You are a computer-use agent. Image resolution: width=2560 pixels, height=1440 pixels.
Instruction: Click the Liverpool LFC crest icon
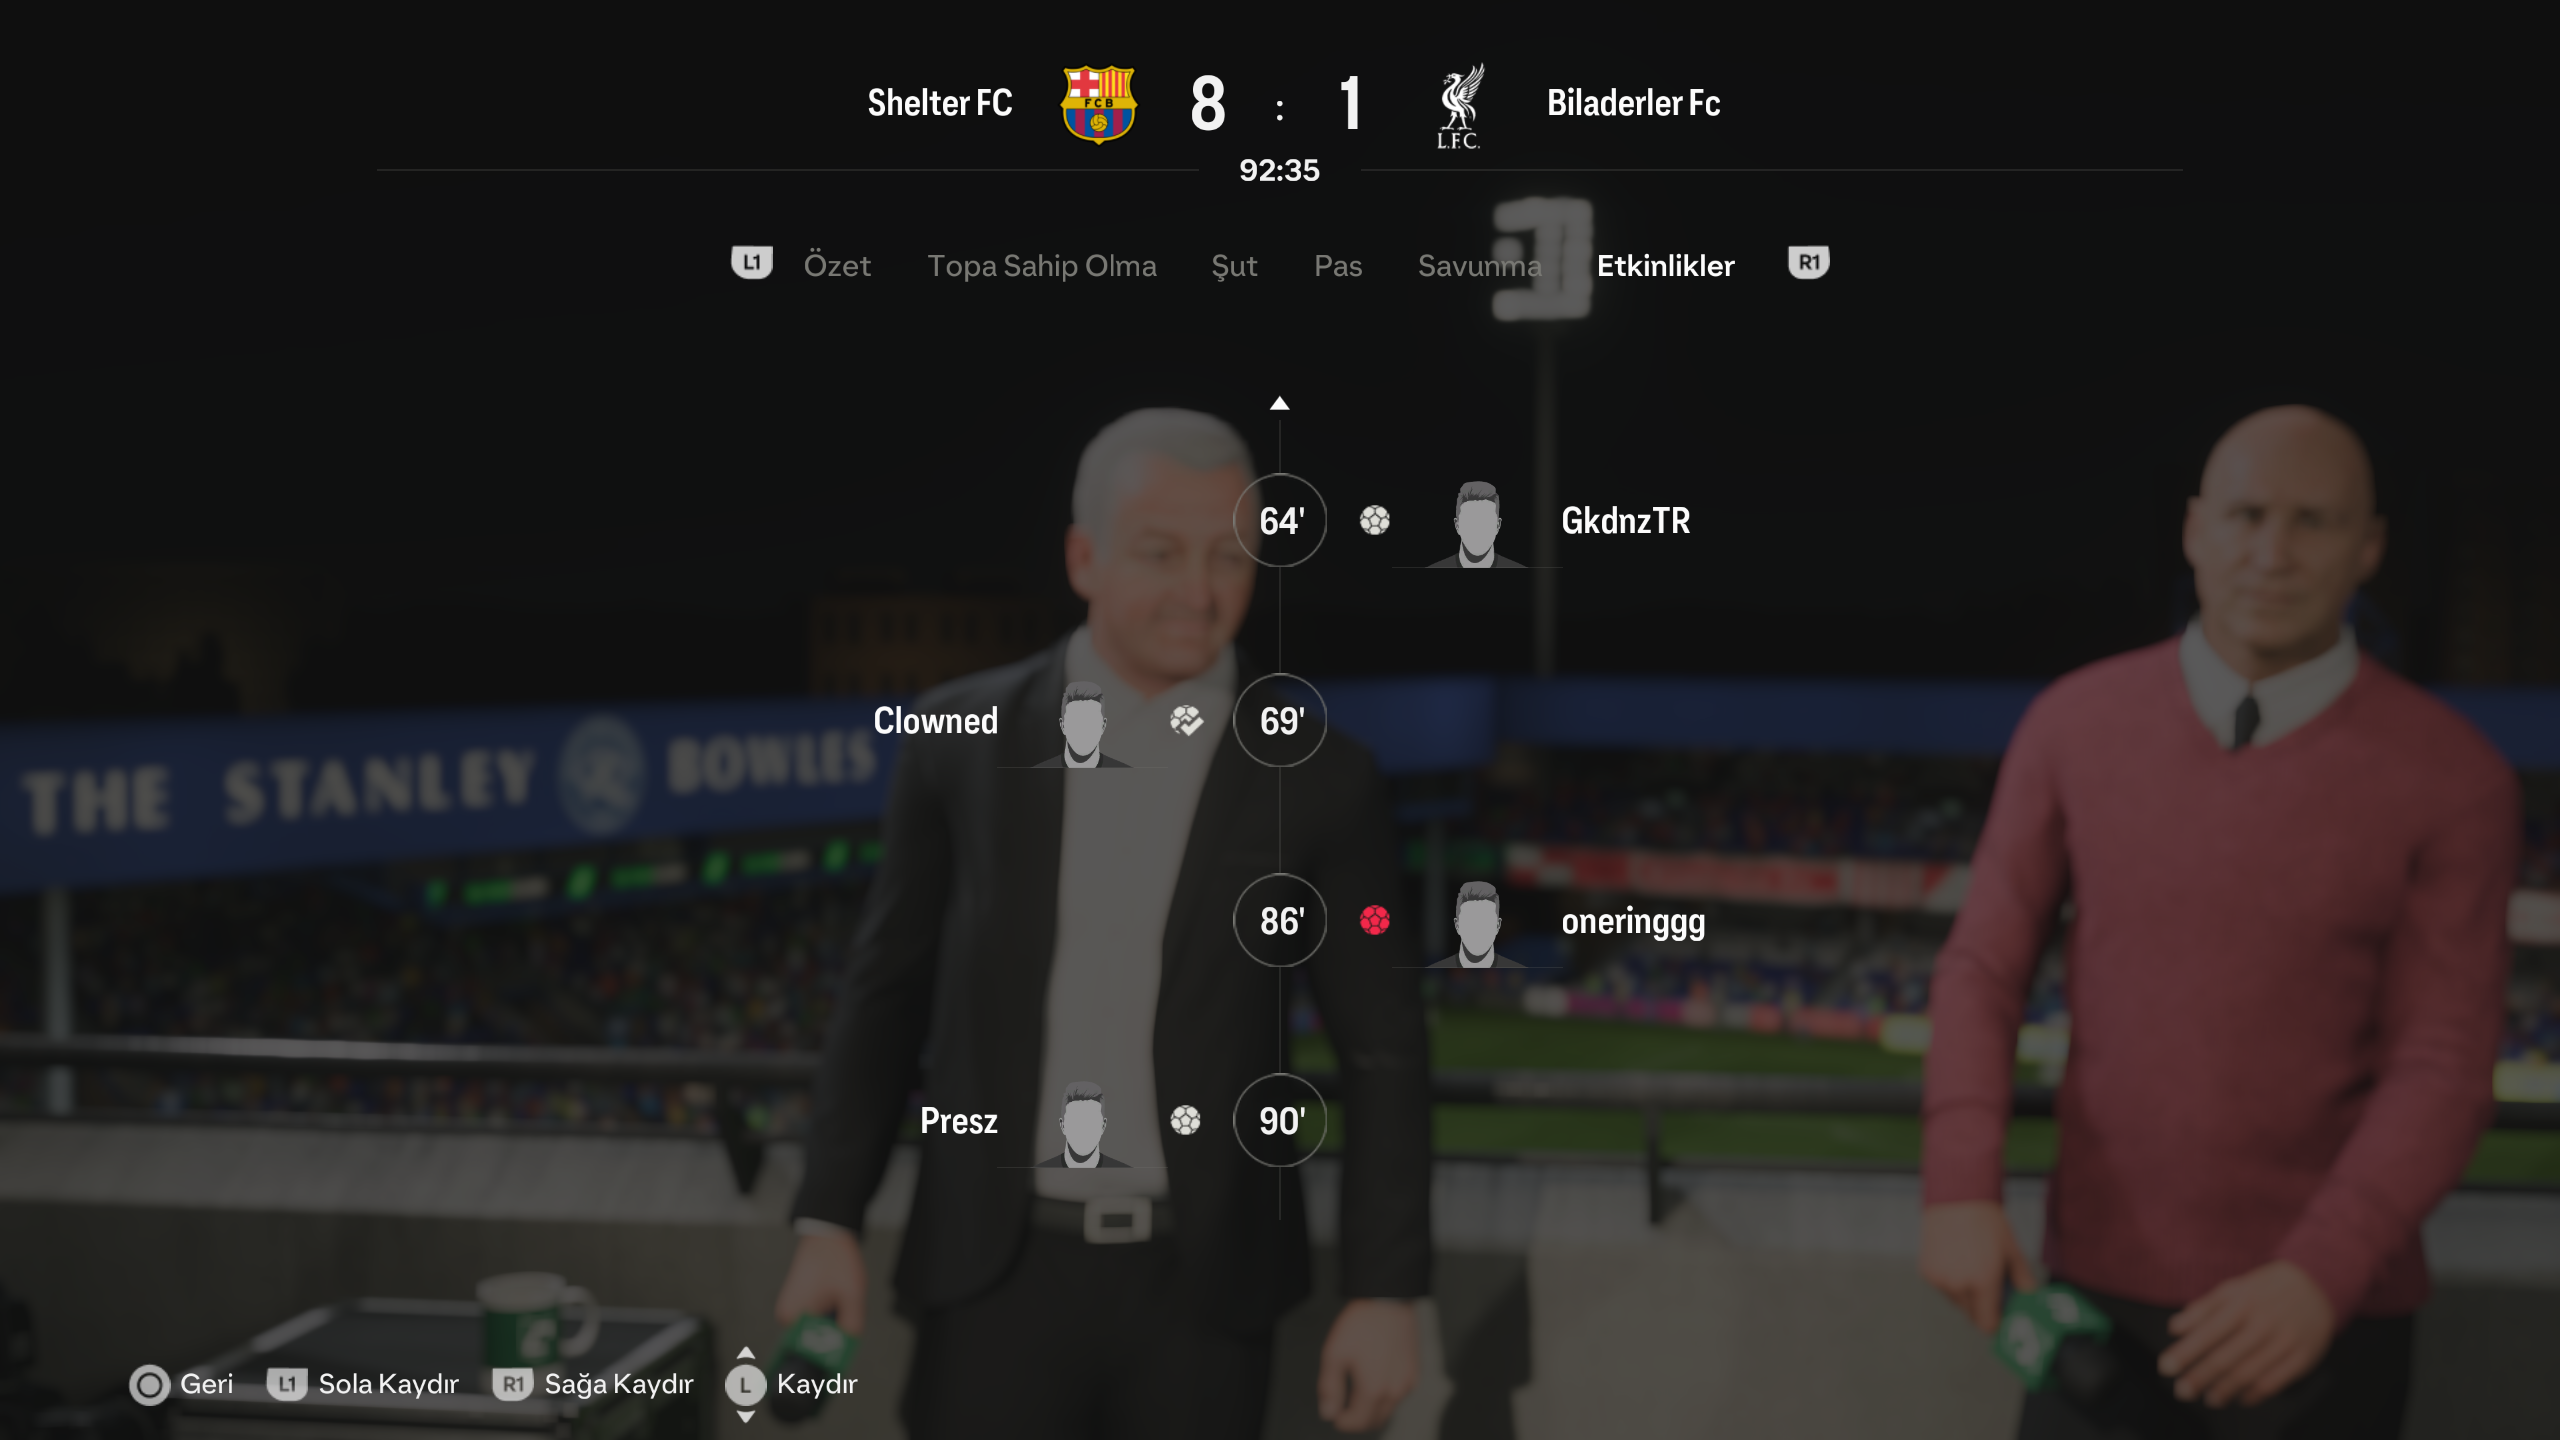(1460, 106)
